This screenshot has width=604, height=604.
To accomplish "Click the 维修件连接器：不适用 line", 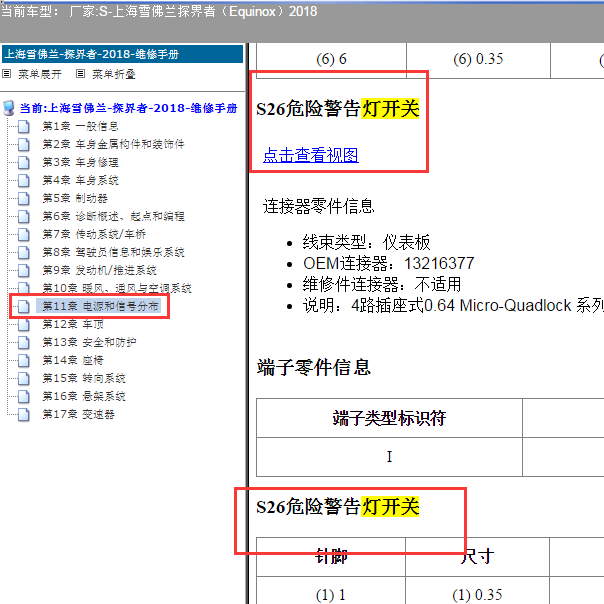I will (x=382, y=285).
